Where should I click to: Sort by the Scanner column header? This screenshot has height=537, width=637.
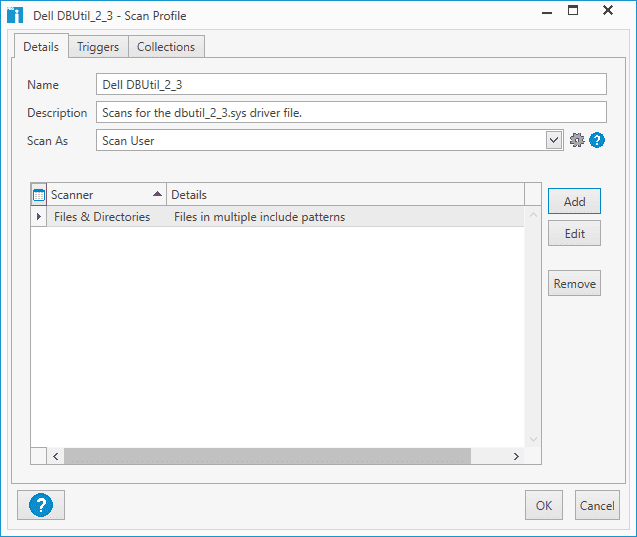tap(107, 195)
